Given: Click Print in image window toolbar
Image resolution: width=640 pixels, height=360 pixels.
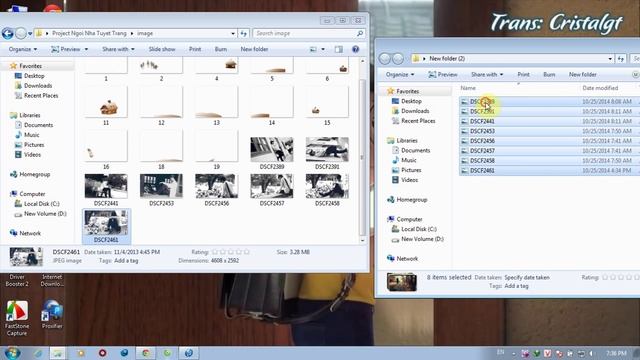Looking at the screenshot, I should click(x=195, y=49).
